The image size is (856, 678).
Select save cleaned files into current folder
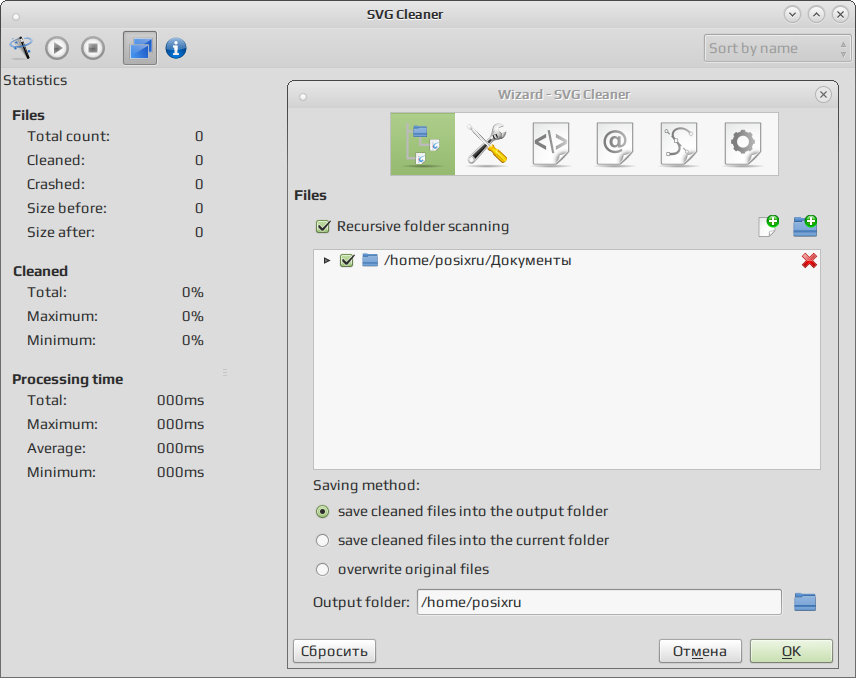(x=323, y=540)
